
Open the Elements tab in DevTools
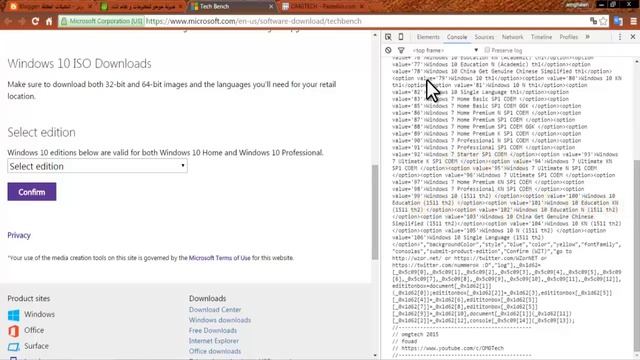[x=428, y=37]
